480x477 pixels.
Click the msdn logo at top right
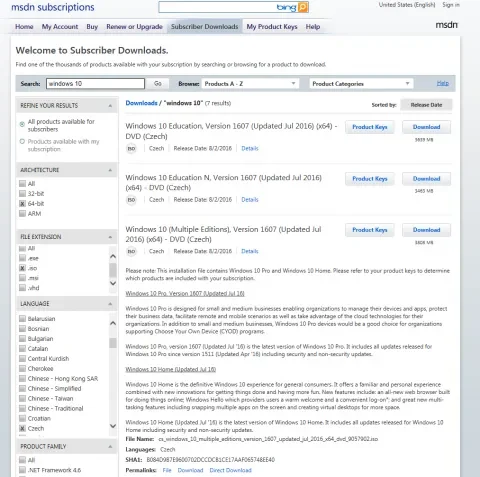click(x=447, y=25)
